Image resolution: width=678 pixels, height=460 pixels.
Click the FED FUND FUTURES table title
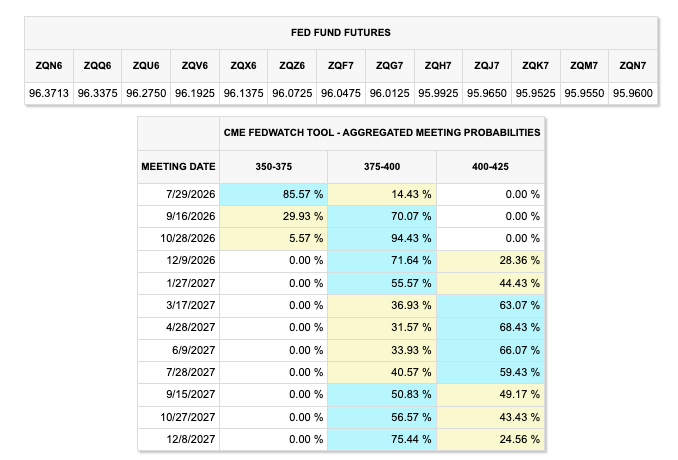pyautogui.click(x=341, y=33)
